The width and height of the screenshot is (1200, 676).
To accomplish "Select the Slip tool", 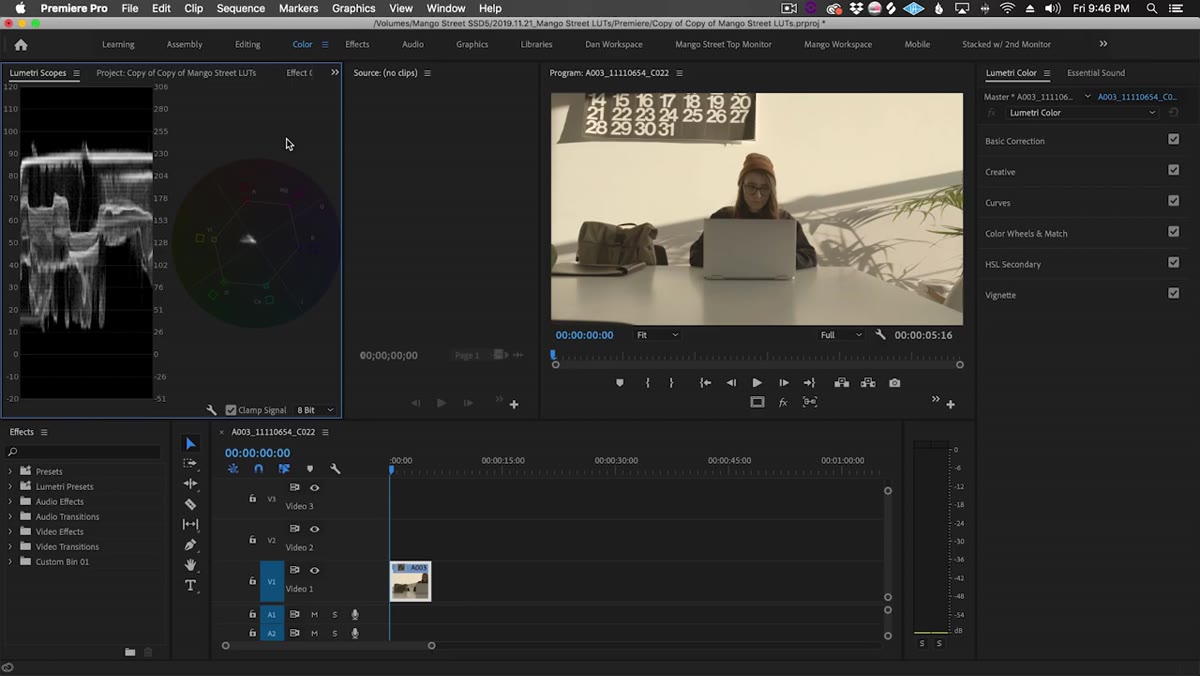I will pyautogui.click(x=191, y=524).
